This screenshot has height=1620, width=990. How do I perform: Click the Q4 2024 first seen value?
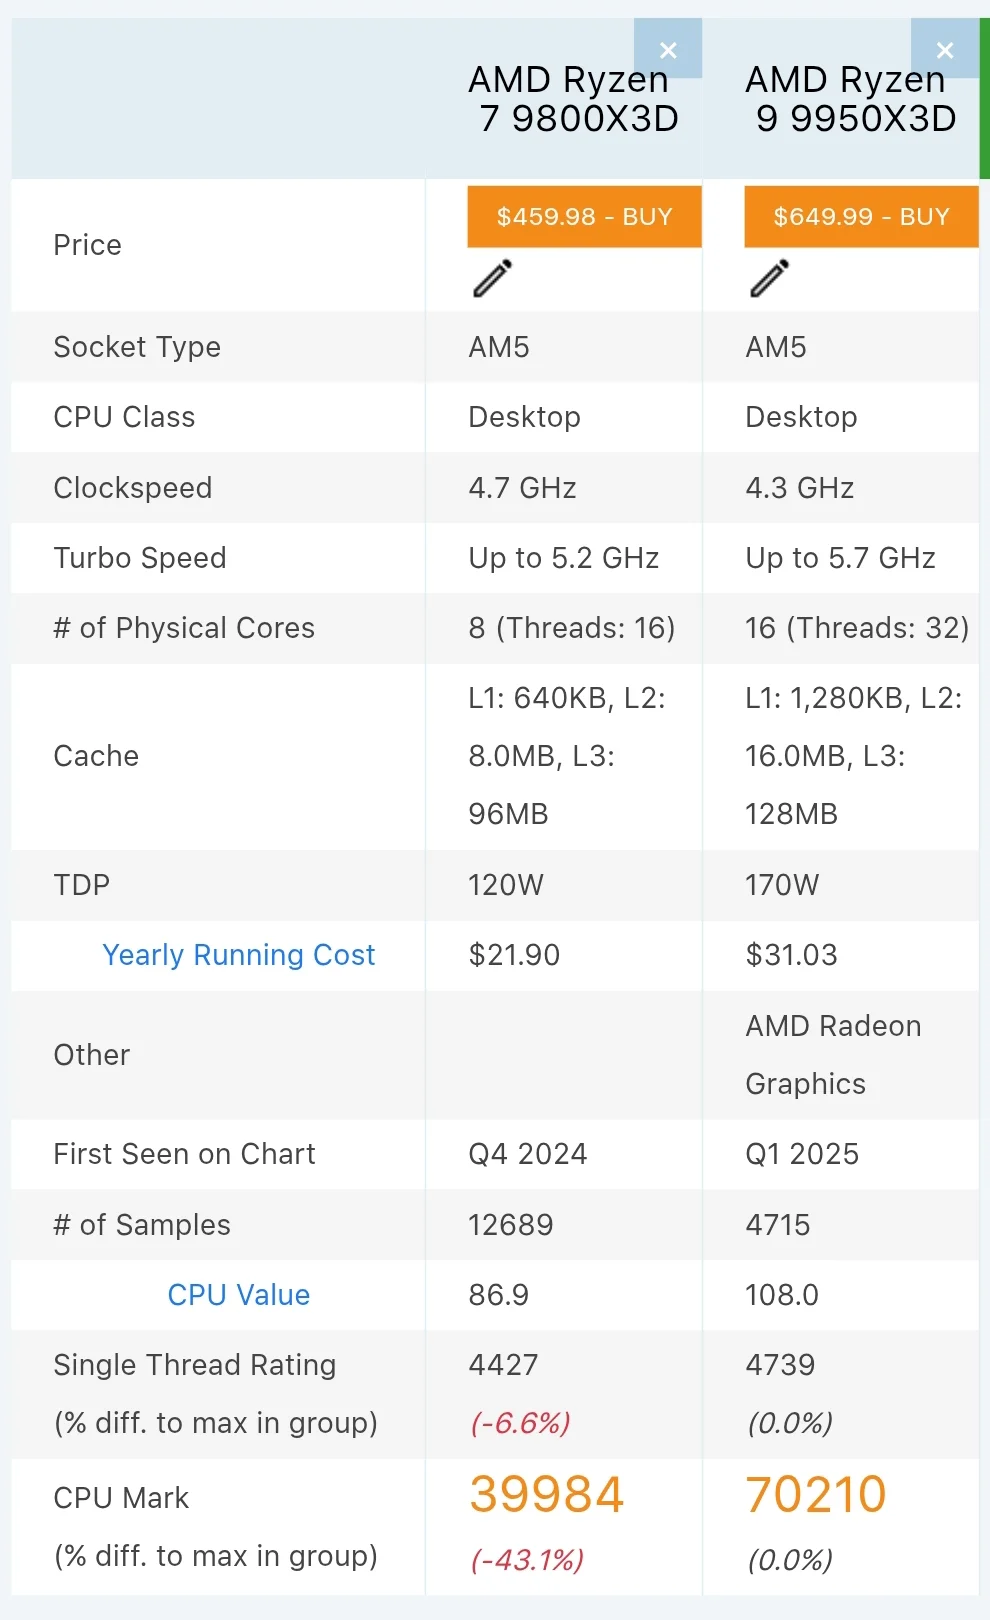[527, 1154]
